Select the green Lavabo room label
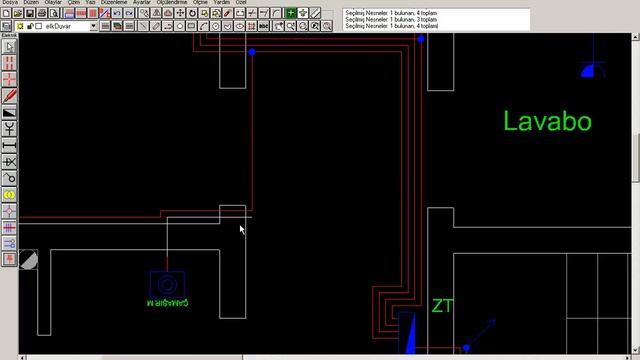 pos(547,121)
